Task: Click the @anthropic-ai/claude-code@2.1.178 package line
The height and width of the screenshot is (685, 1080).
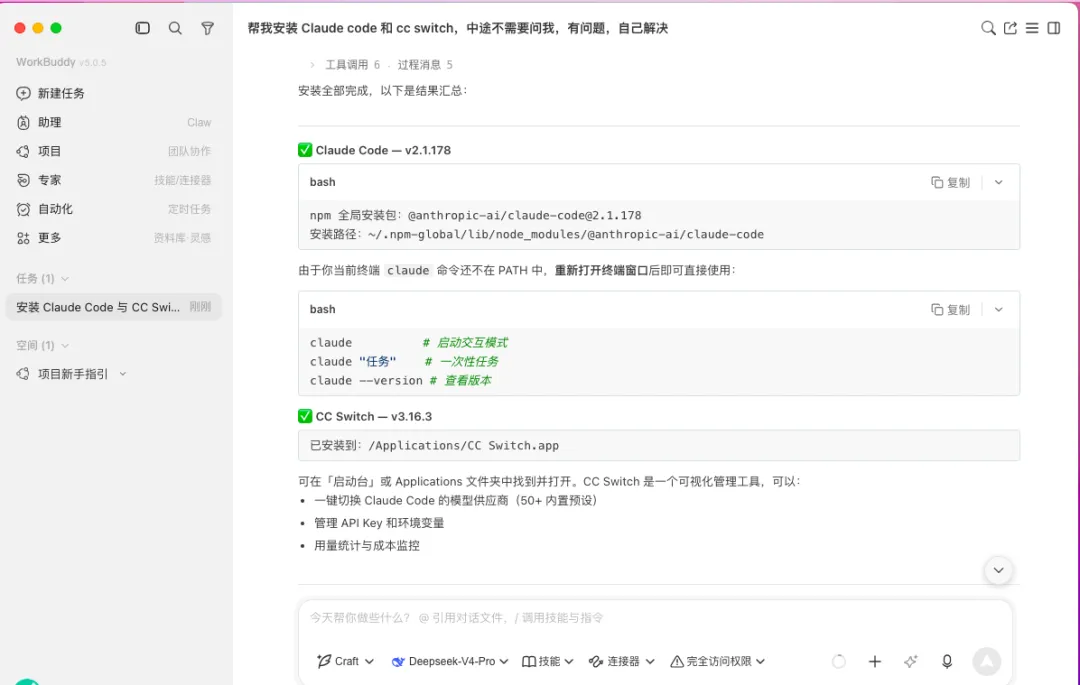Action: click(x=475, y=215)
